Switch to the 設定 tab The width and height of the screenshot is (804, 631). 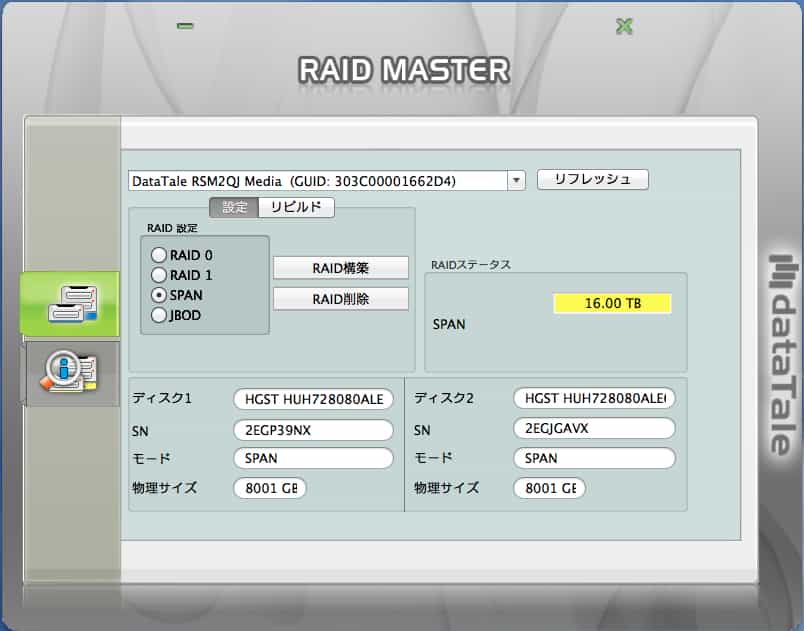tap(234, 208)
